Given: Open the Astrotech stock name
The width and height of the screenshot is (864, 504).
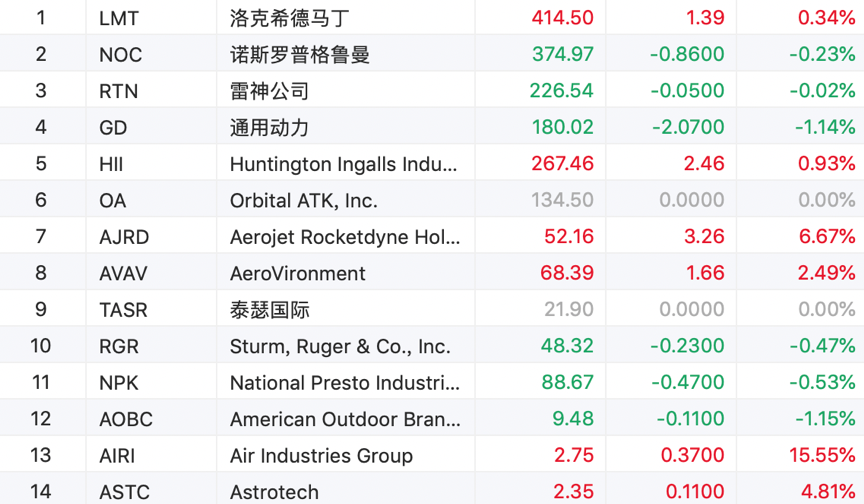Looking at the screenshot, I should 275,492.
